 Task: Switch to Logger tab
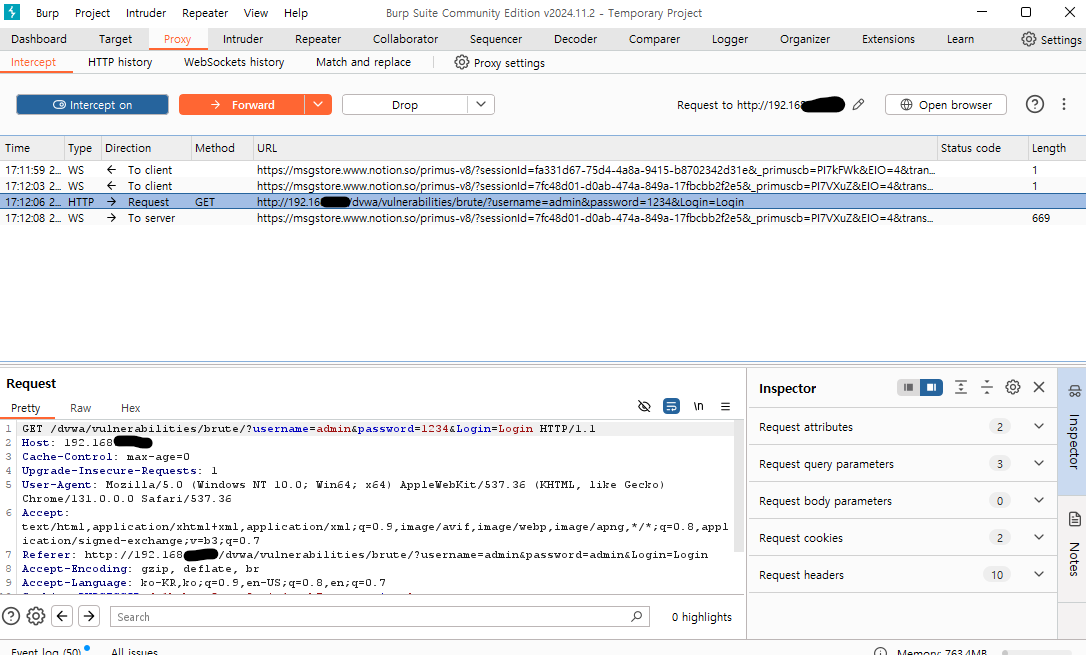coord(729,39)
